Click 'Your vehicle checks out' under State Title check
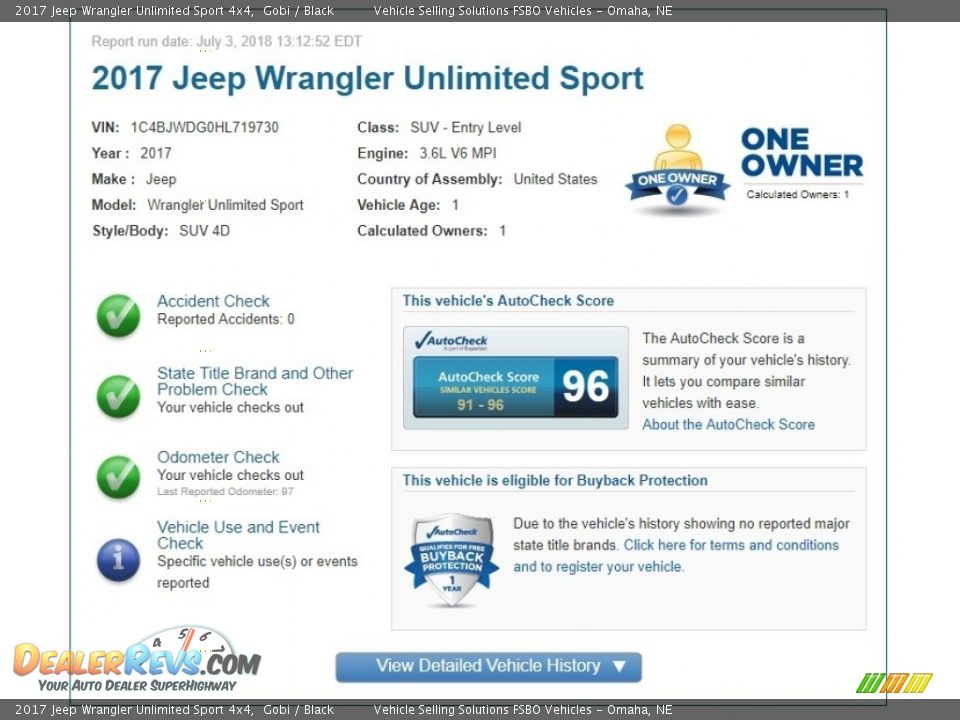This screenshot has height=720, width=960. point(230,407)
